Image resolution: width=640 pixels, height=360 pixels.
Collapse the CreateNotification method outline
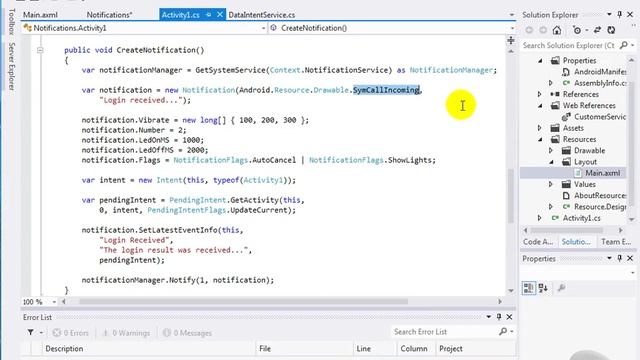coord(40,50)
